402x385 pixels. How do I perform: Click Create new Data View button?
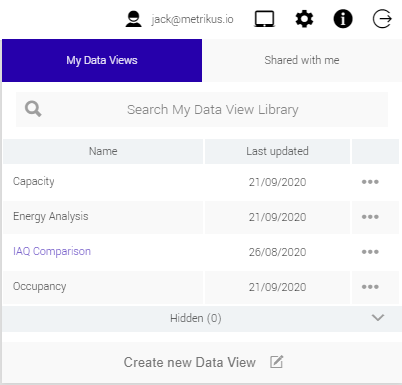(202, 362)
